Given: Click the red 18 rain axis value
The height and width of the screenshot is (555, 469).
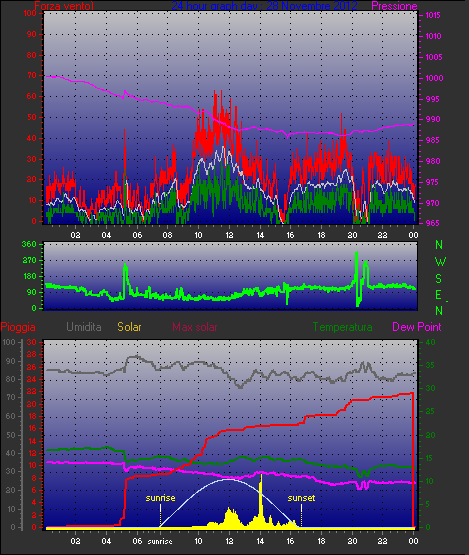Looking at the screenshot, I should tap(32, 416).
